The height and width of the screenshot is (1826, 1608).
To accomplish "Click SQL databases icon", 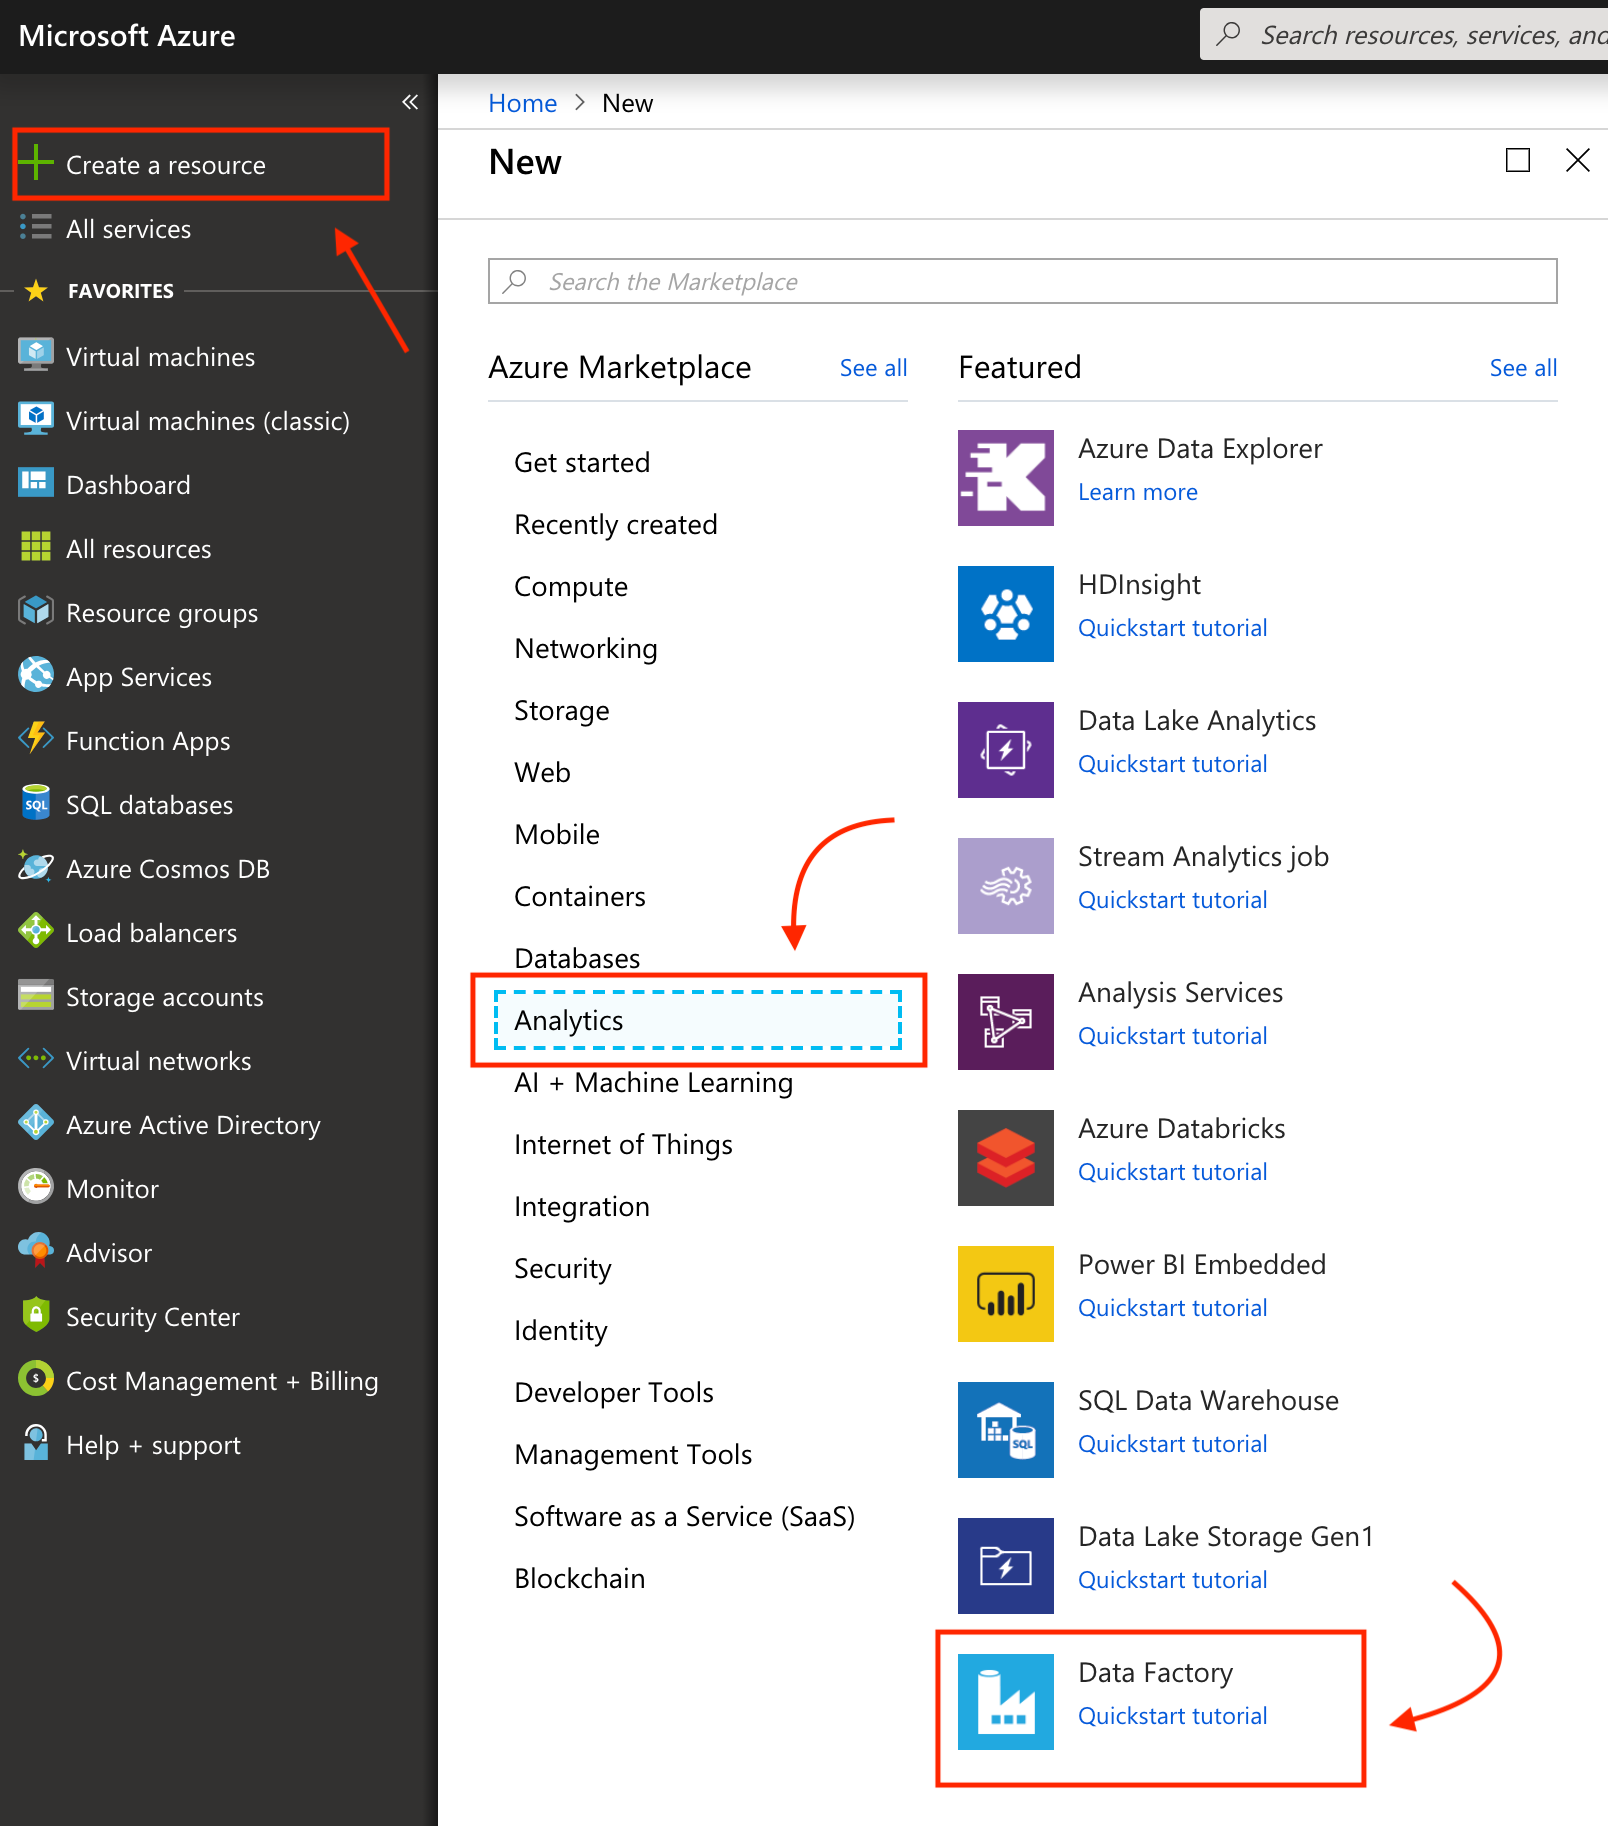I will coord(36,803).
